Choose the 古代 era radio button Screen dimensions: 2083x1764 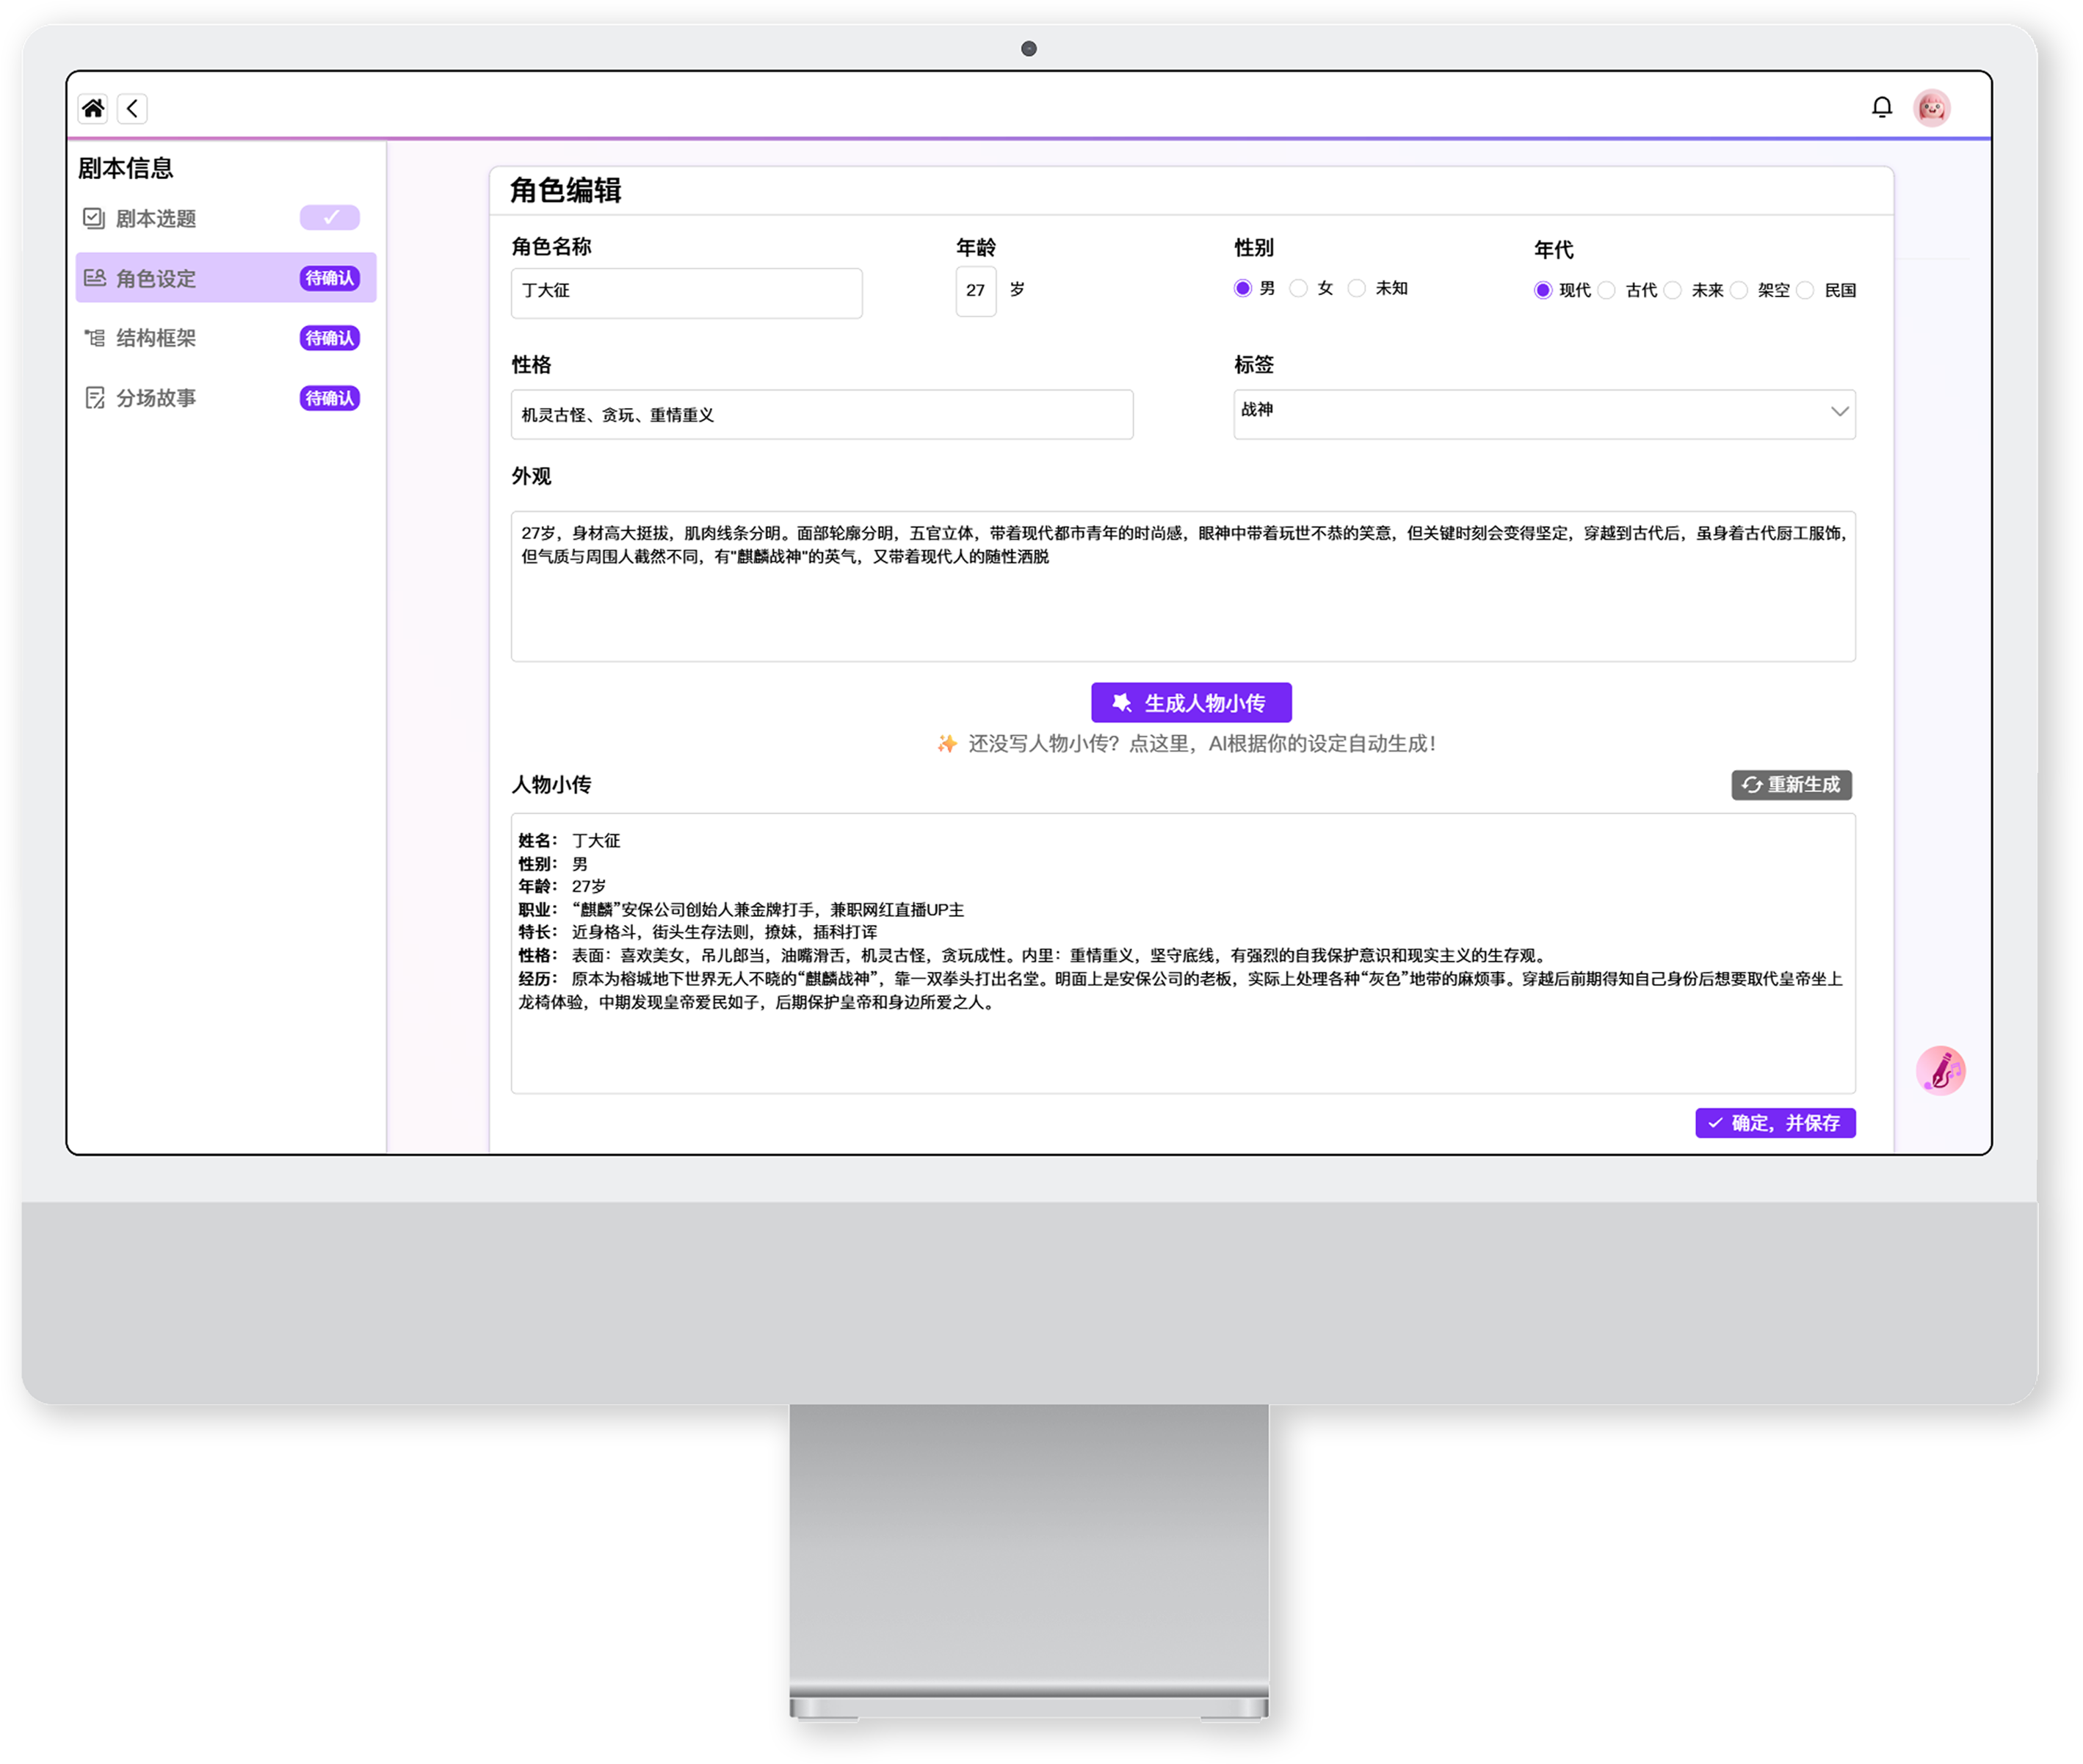pyautogui.click(x=1606, y=290)
